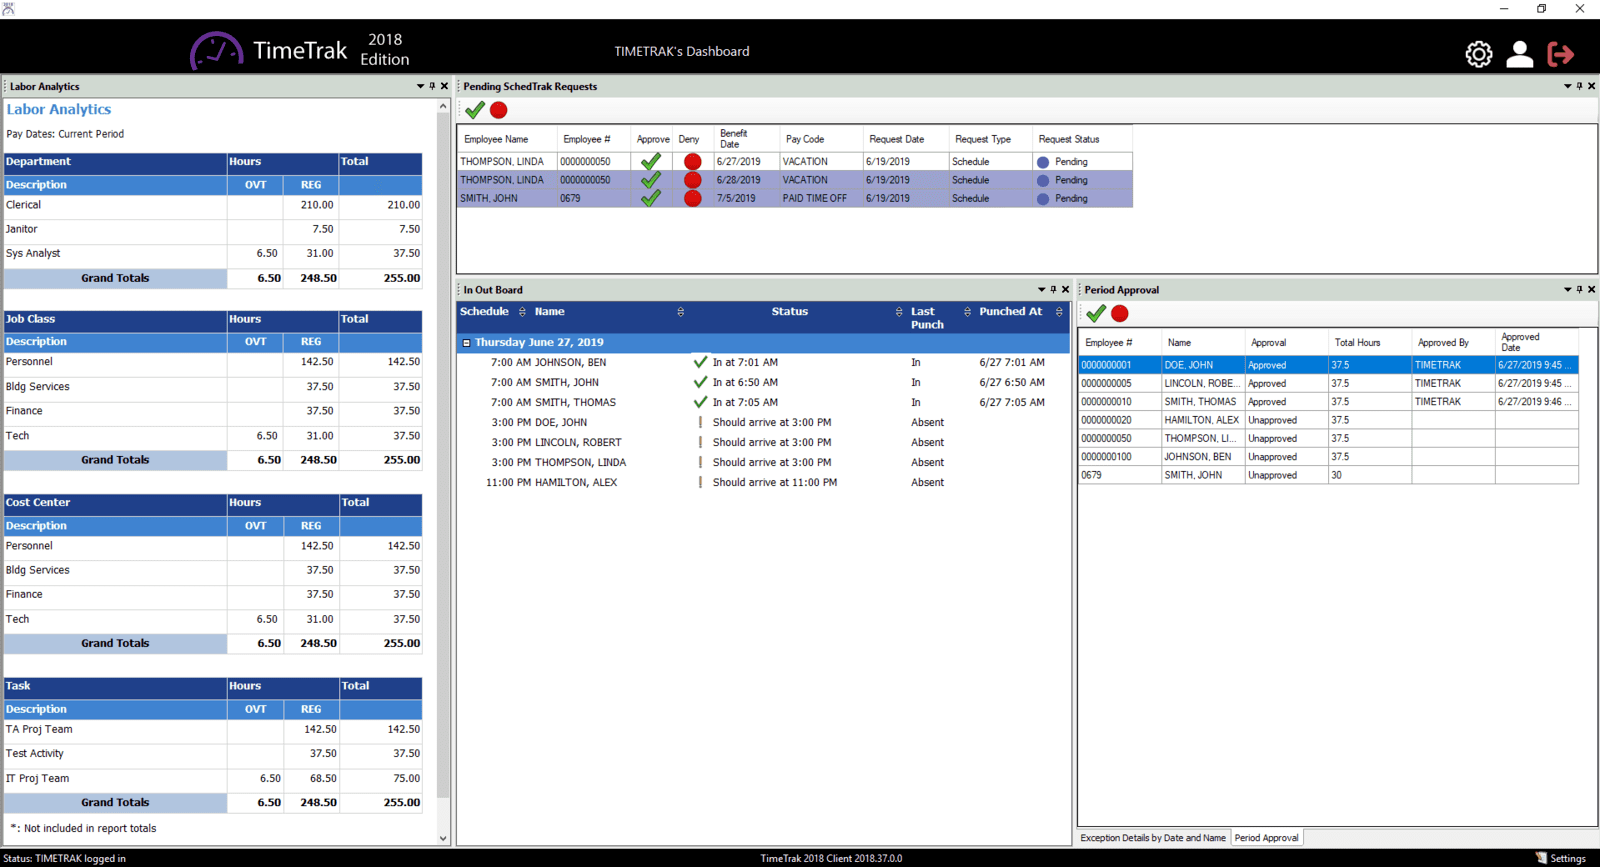The width and height of the screenshot is (1600, 867).
Task: Approve Thompson Linda 6/27/2019 vacation request
Action: point(651,161)
